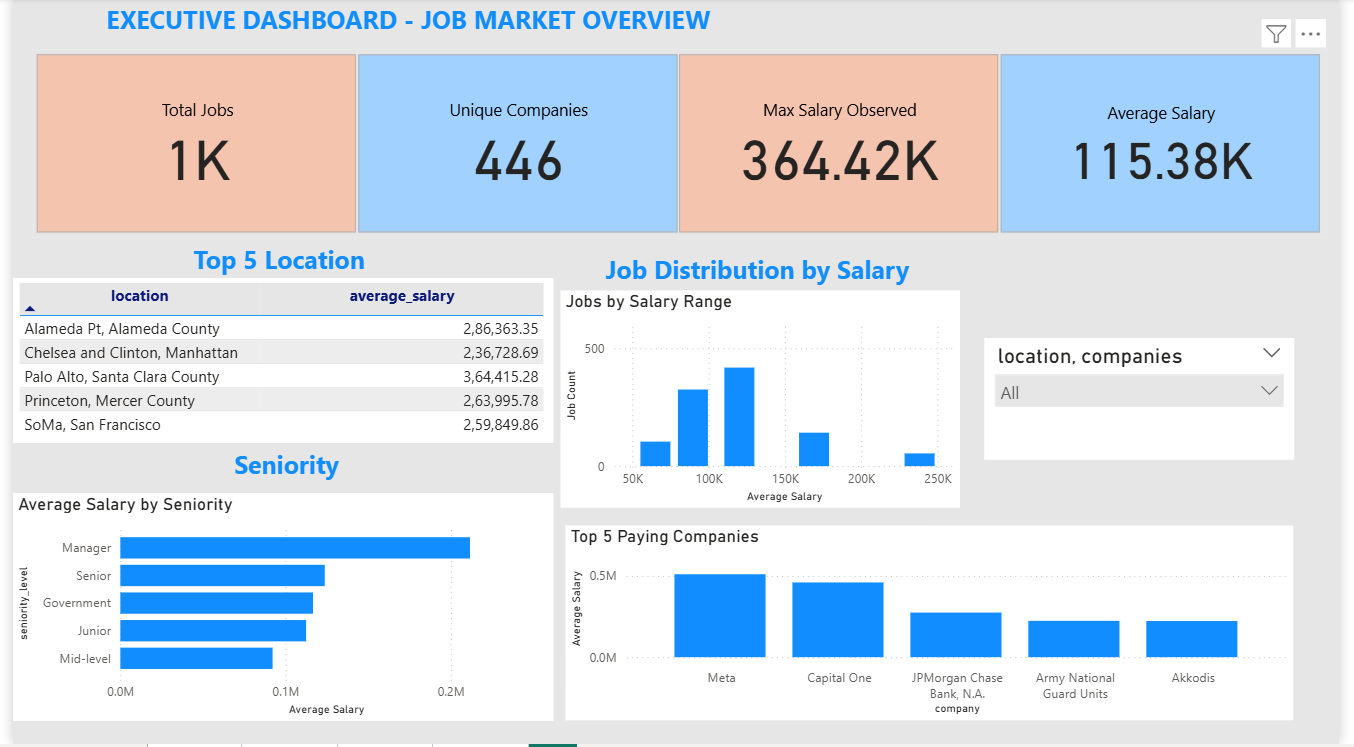Viewport: 1354px width, 747px height.
Task: Highlight the Manager bar in Seniority chart
Action: click(x=295, y=547)
